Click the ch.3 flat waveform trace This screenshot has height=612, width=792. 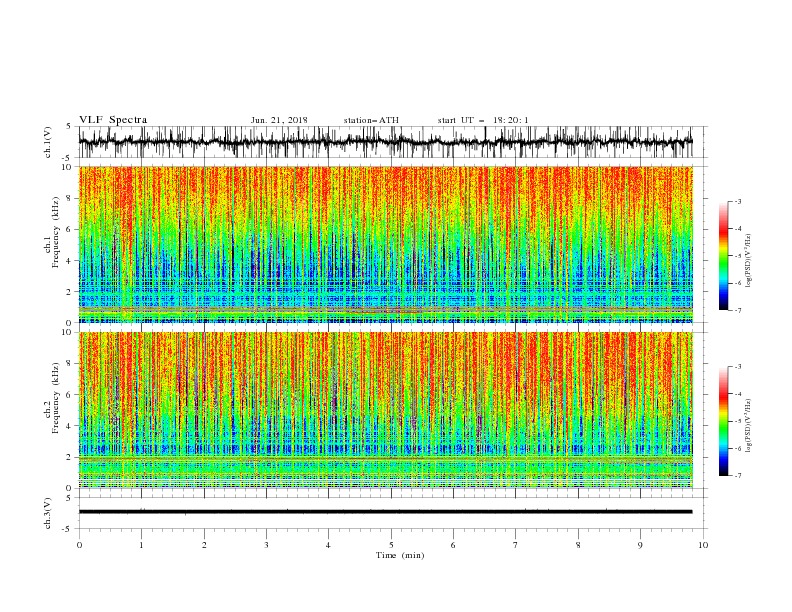(x=385, y=512)
